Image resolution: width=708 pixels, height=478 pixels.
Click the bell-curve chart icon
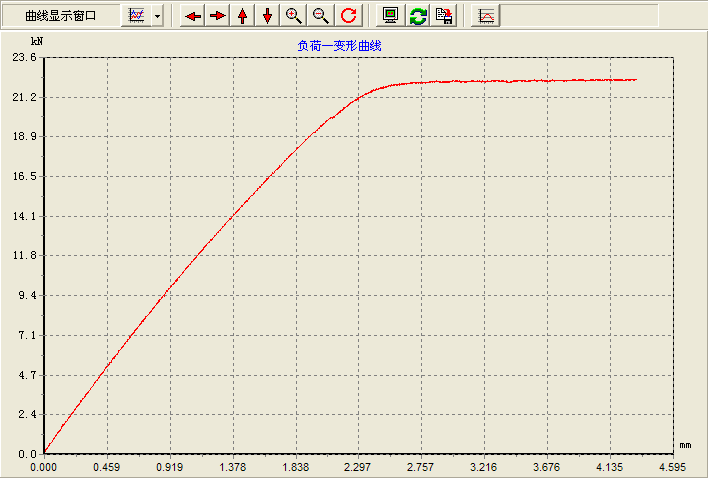(485, 16)
